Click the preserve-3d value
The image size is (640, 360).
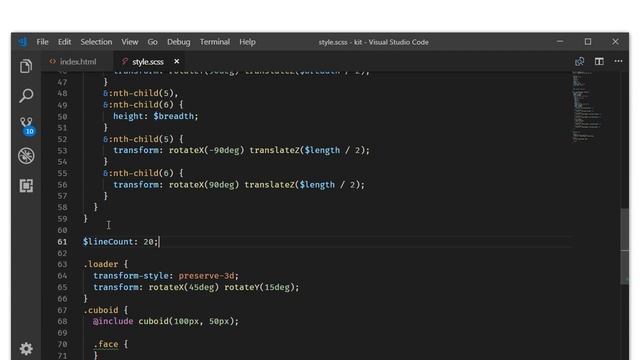pos(206,276)
